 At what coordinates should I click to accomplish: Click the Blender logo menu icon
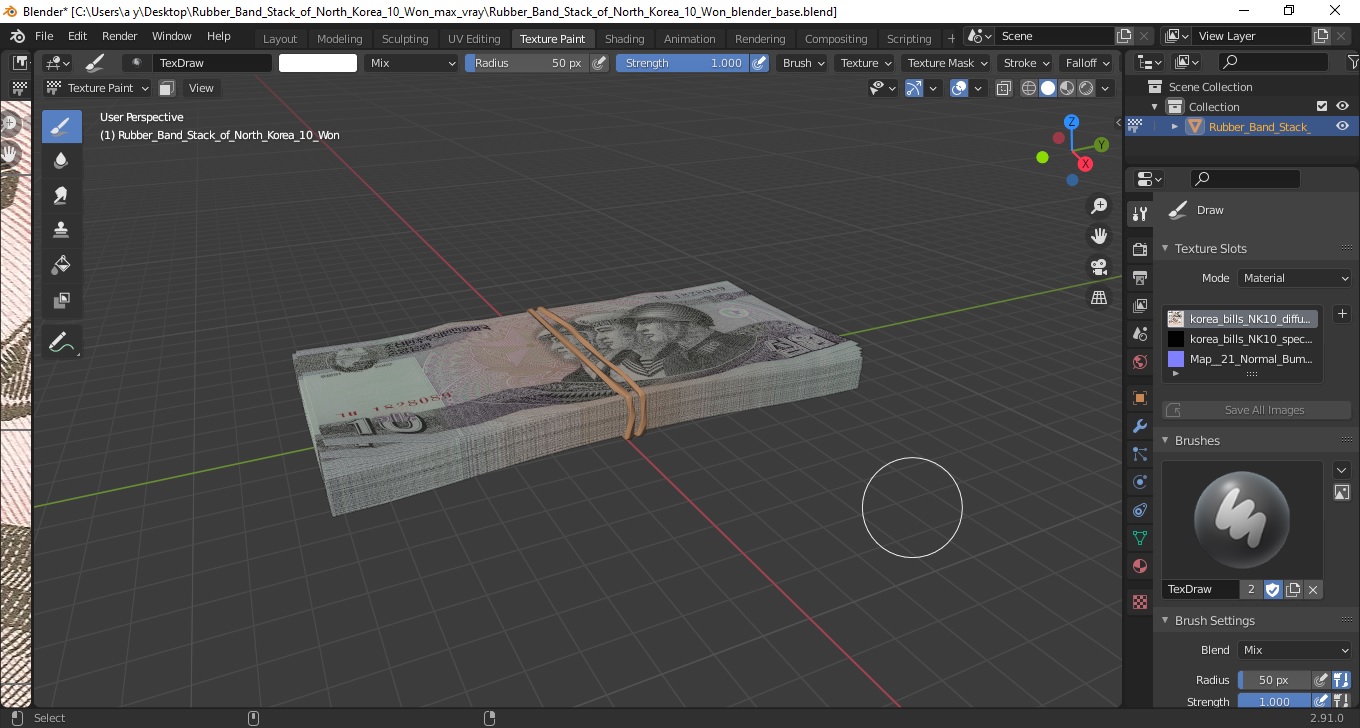(18, 36)
